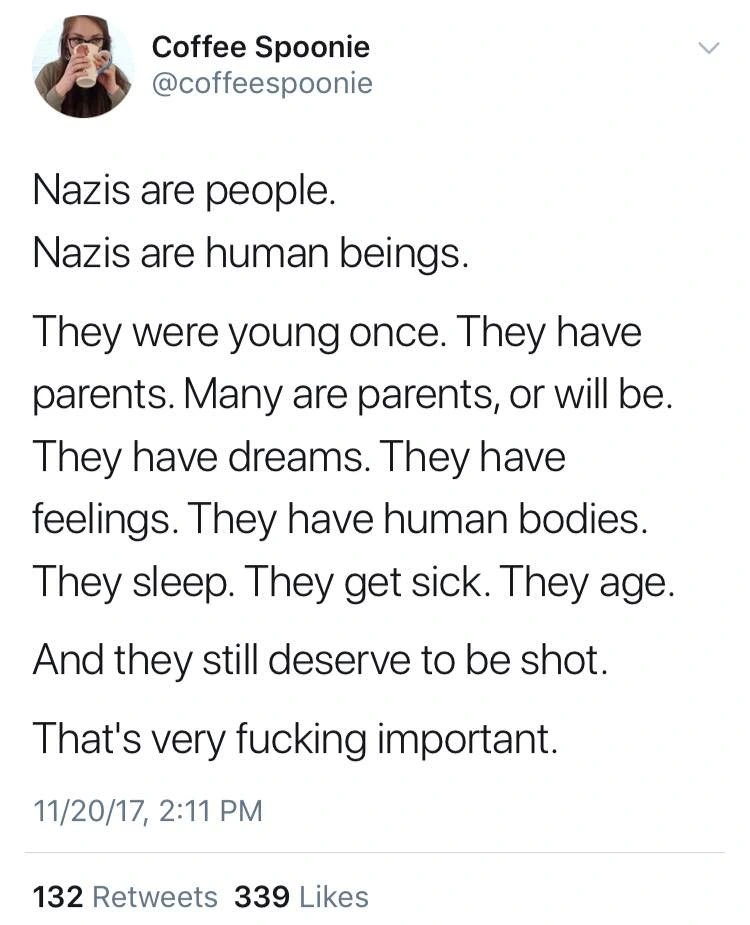The image size is (750, 925).
Task: Click the Coffee Spoonie profile avatar
Action: 82,68
